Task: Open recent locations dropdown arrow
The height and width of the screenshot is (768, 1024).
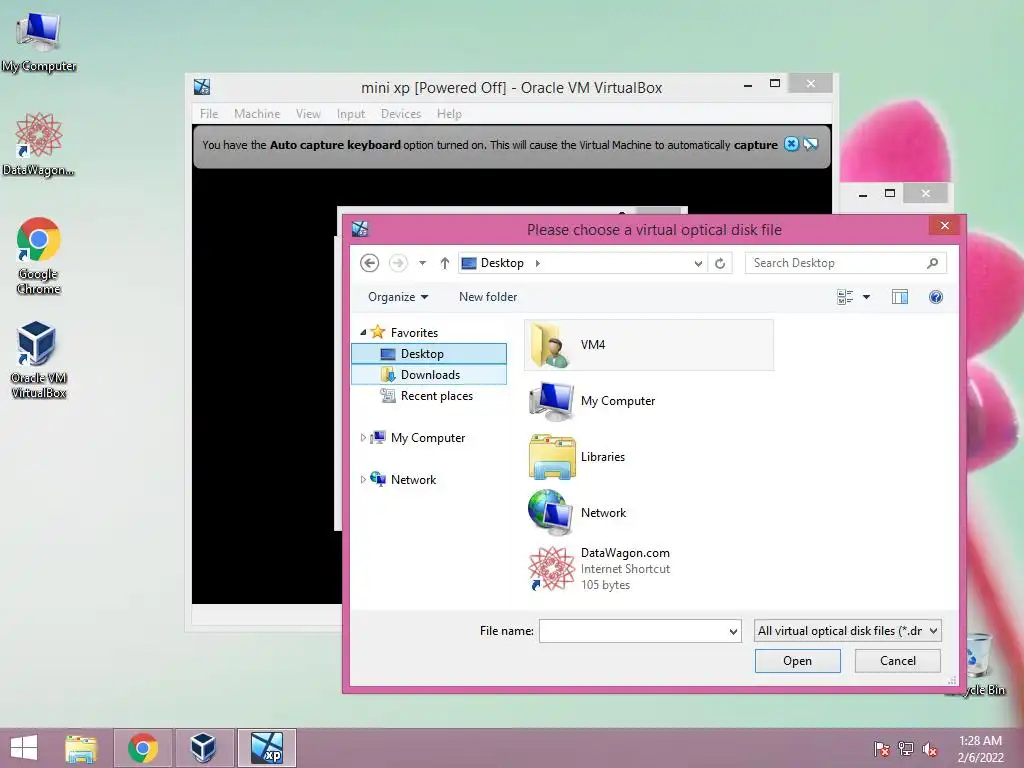Action: (423, 263)
